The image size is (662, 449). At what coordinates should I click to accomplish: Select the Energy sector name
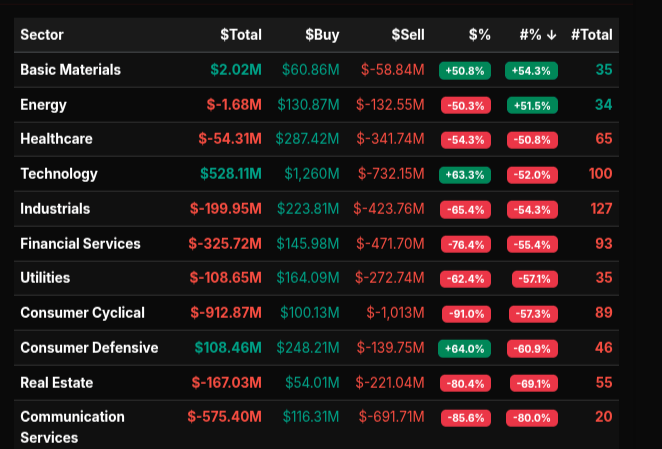tap(43, 105)
